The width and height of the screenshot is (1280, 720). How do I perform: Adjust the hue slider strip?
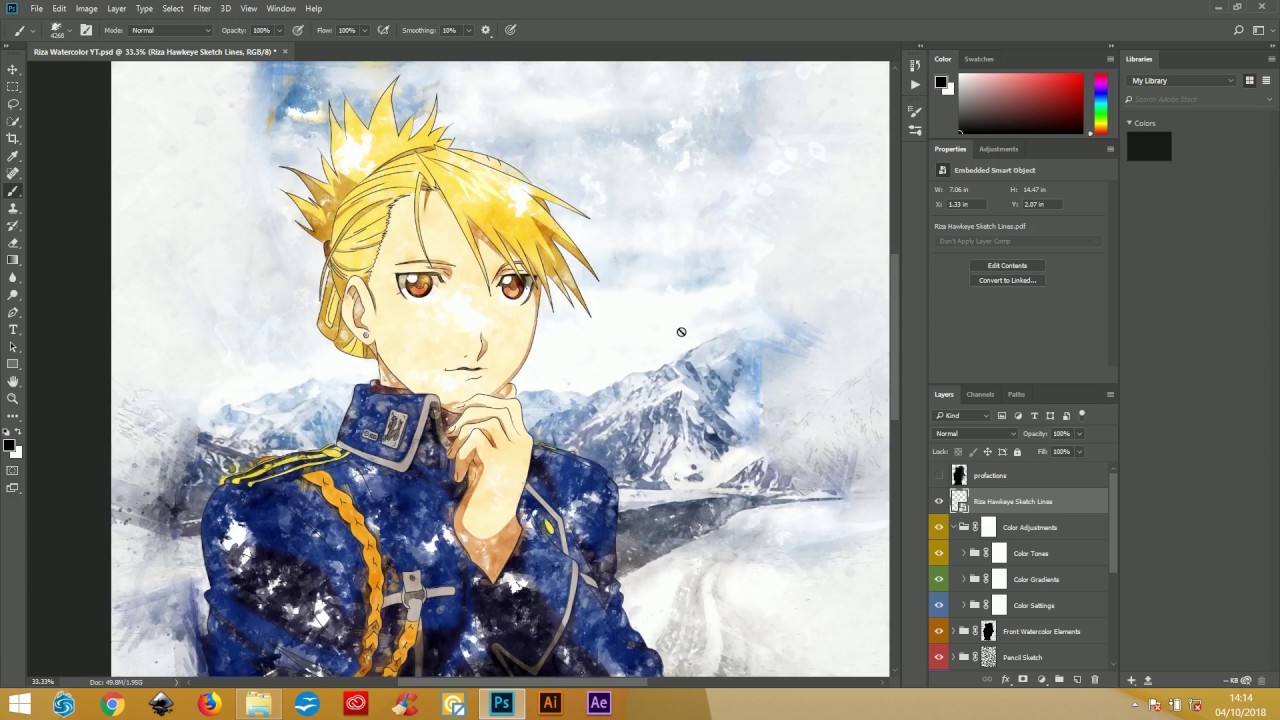click(x=1100, y=103)
